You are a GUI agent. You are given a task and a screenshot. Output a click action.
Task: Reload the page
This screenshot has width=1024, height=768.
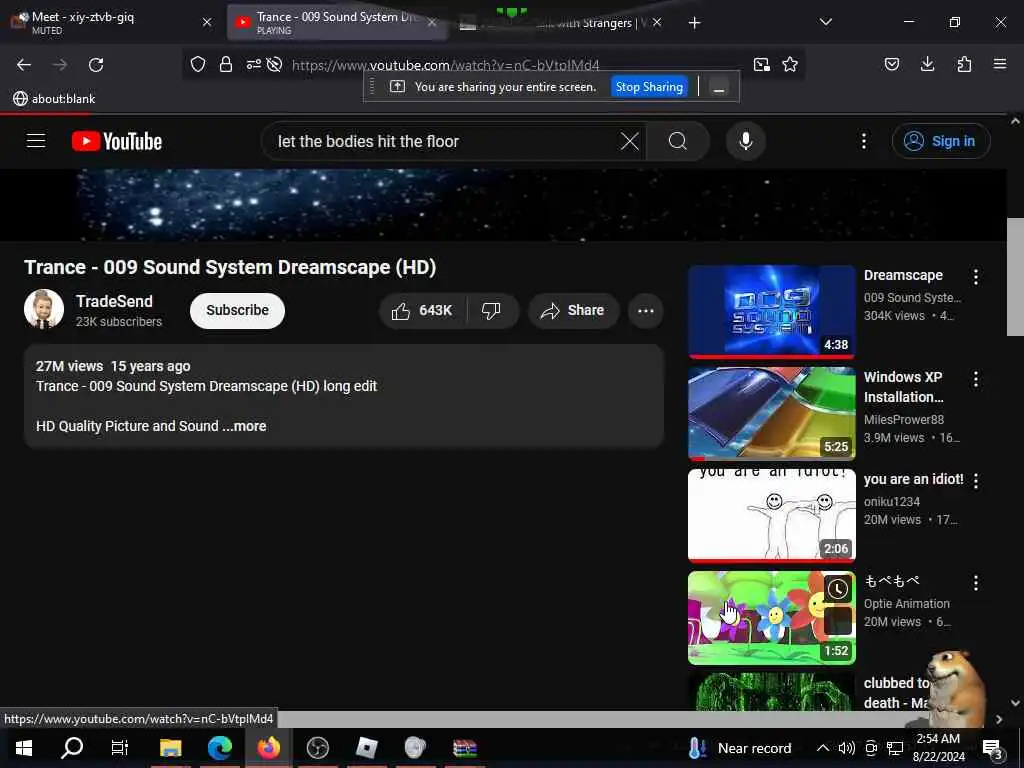[96, 65]
